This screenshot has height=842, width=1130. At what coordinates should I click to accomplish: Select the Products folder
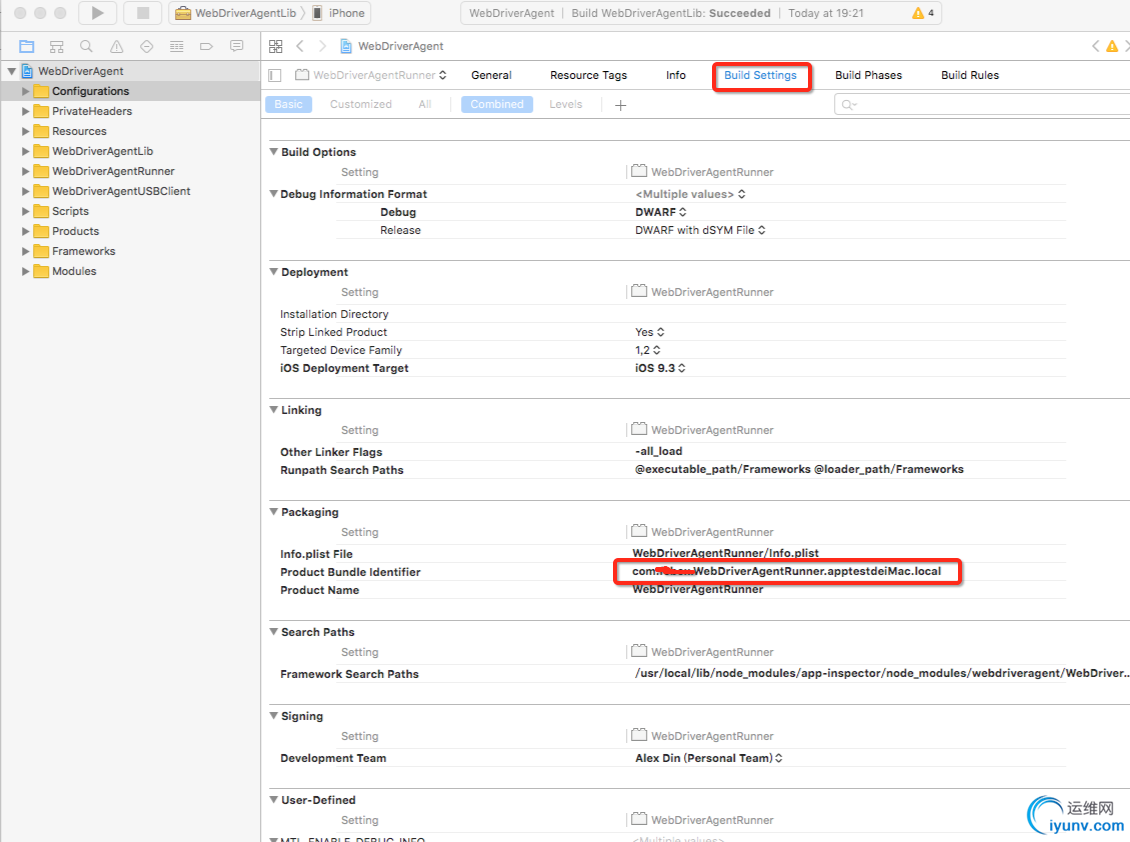point(75,231)
